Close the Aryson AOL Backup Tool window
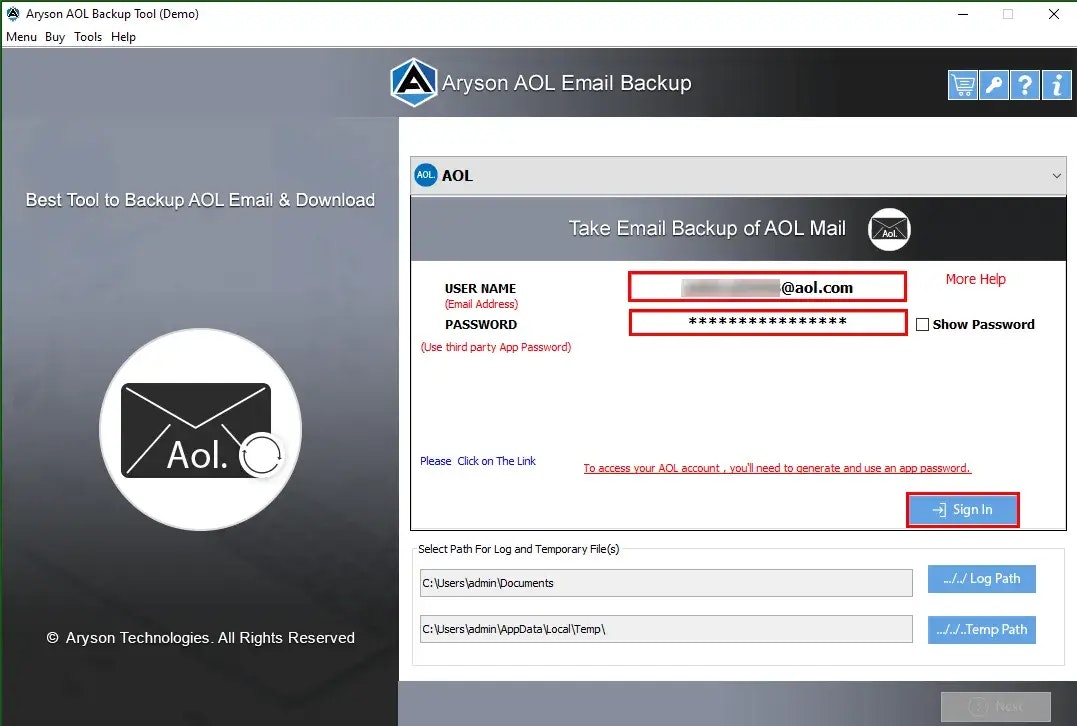The image size is (1077, 726). point(1054,14)
